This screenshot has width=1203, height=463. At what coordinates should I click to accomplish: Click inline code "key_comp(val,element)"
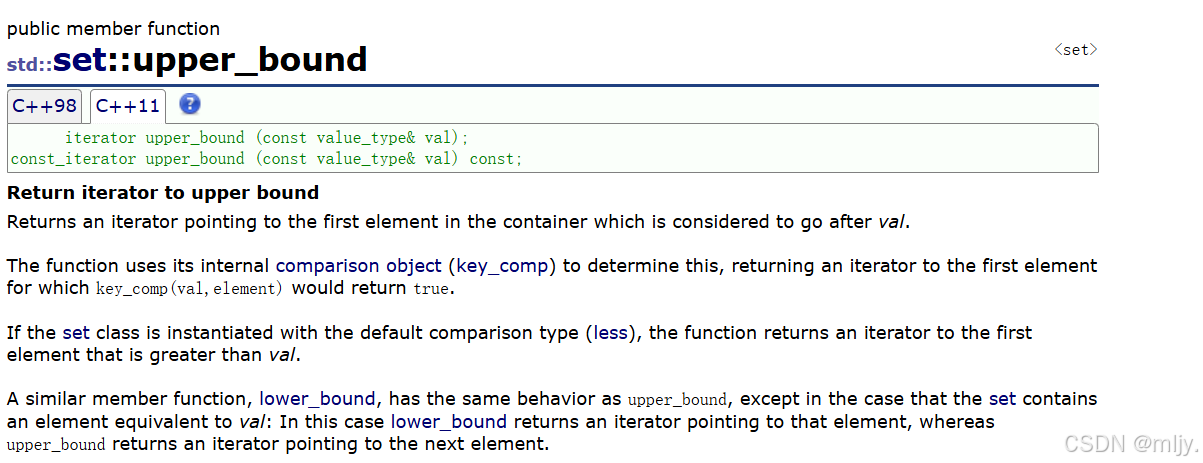coord(189,289)
